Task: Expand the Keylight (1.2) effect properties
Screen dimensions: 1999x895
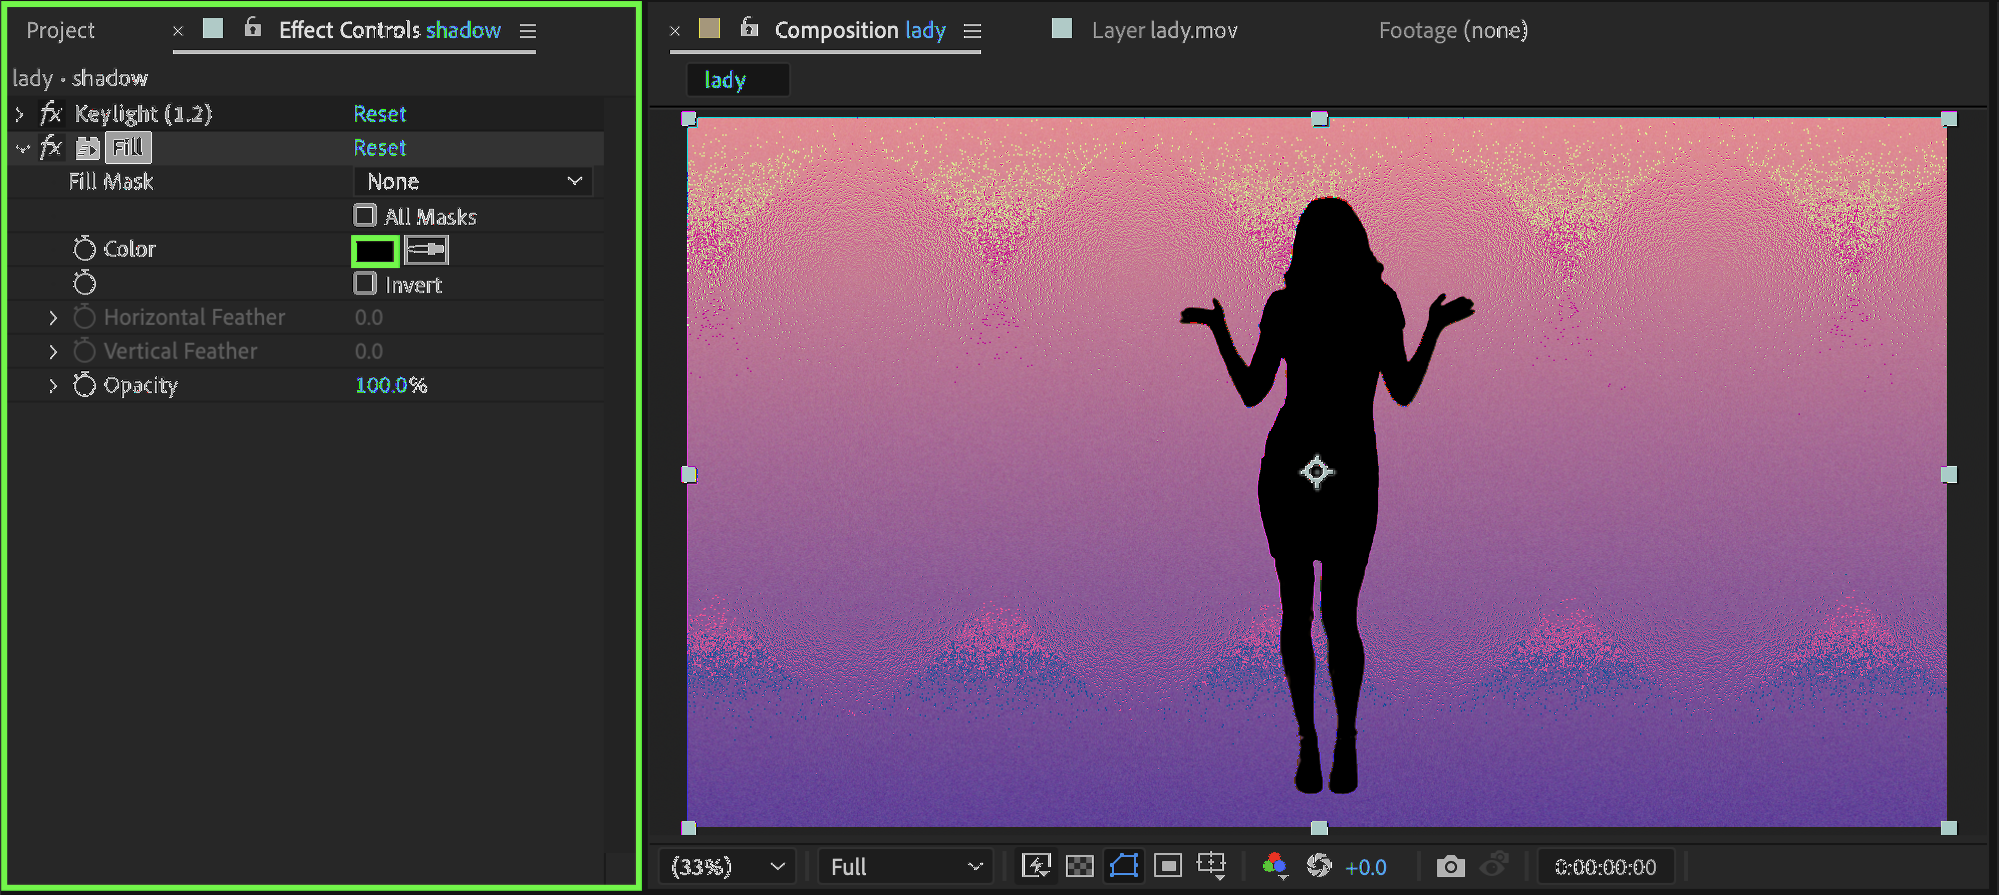Action: [20, 114]
